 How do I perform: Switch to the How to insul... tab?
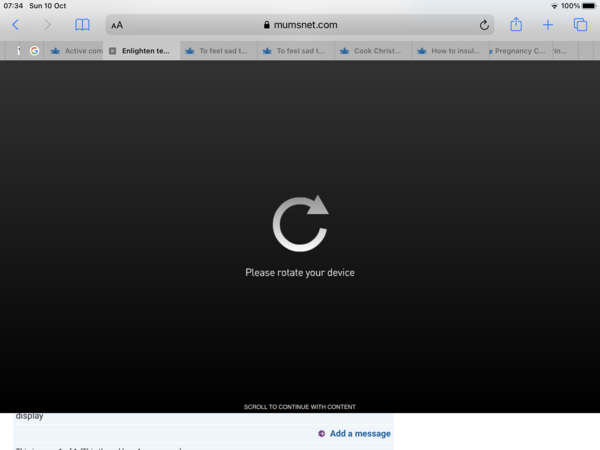click(x=451, y=51)
